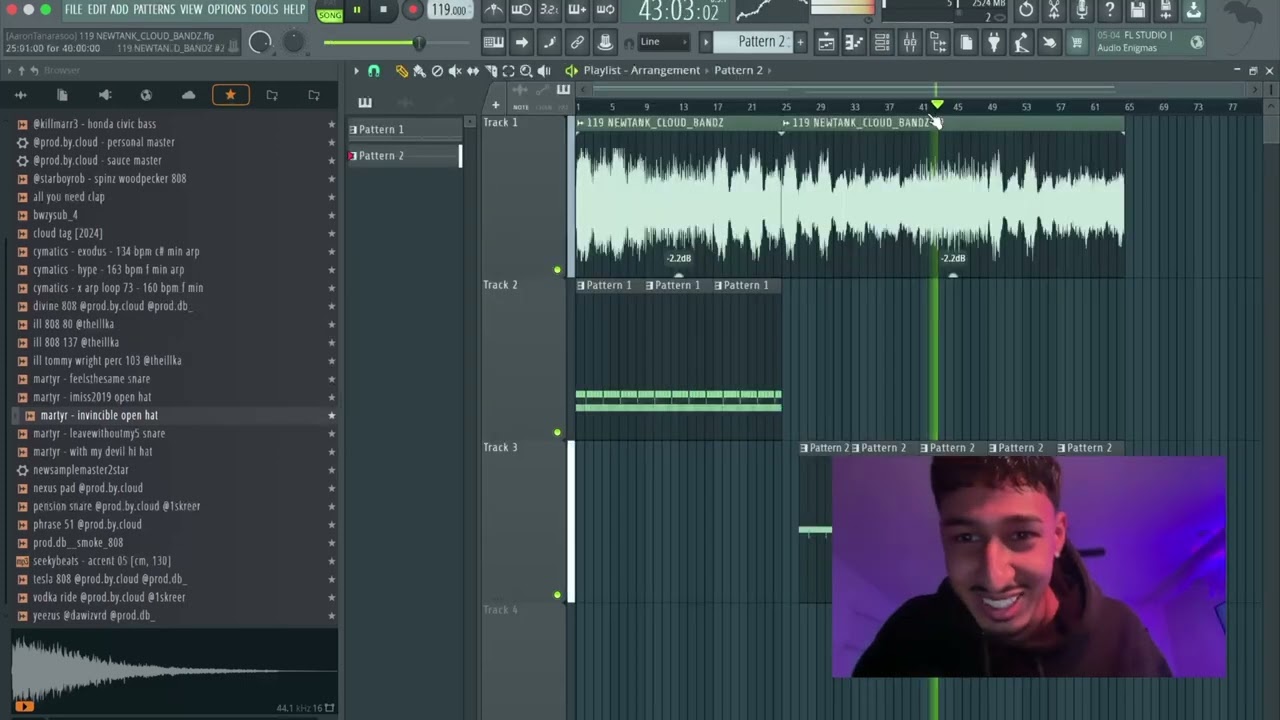The width and height of the screenshot is (1280, 720).
Task: Stop playback with the stop button
Action: click(383, 11)
